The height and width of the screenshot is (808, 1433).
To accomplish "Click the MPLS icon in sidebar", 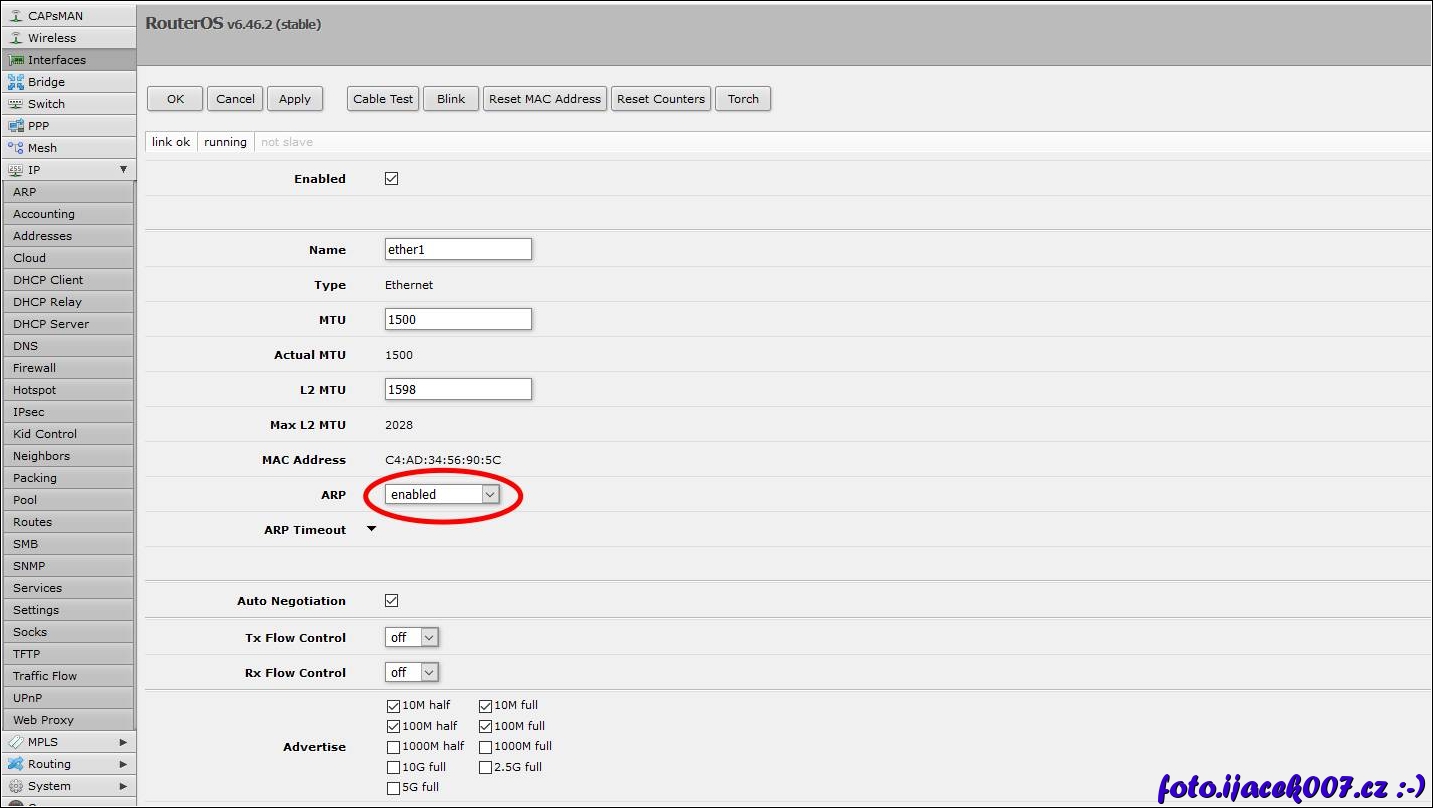I will coord(15,742).
